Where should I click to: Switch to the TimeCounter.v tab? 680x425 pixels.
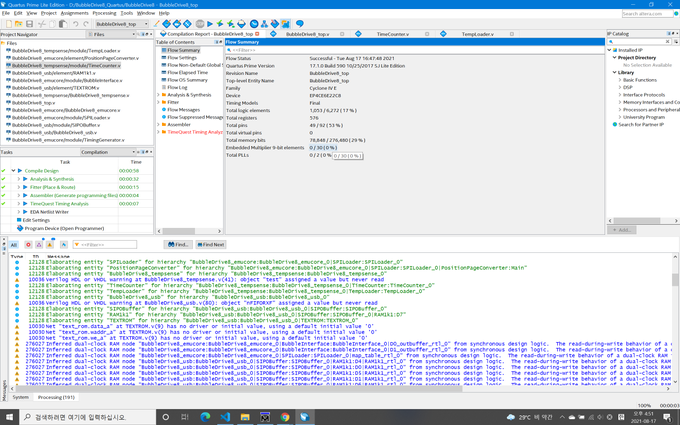(392, 34)
